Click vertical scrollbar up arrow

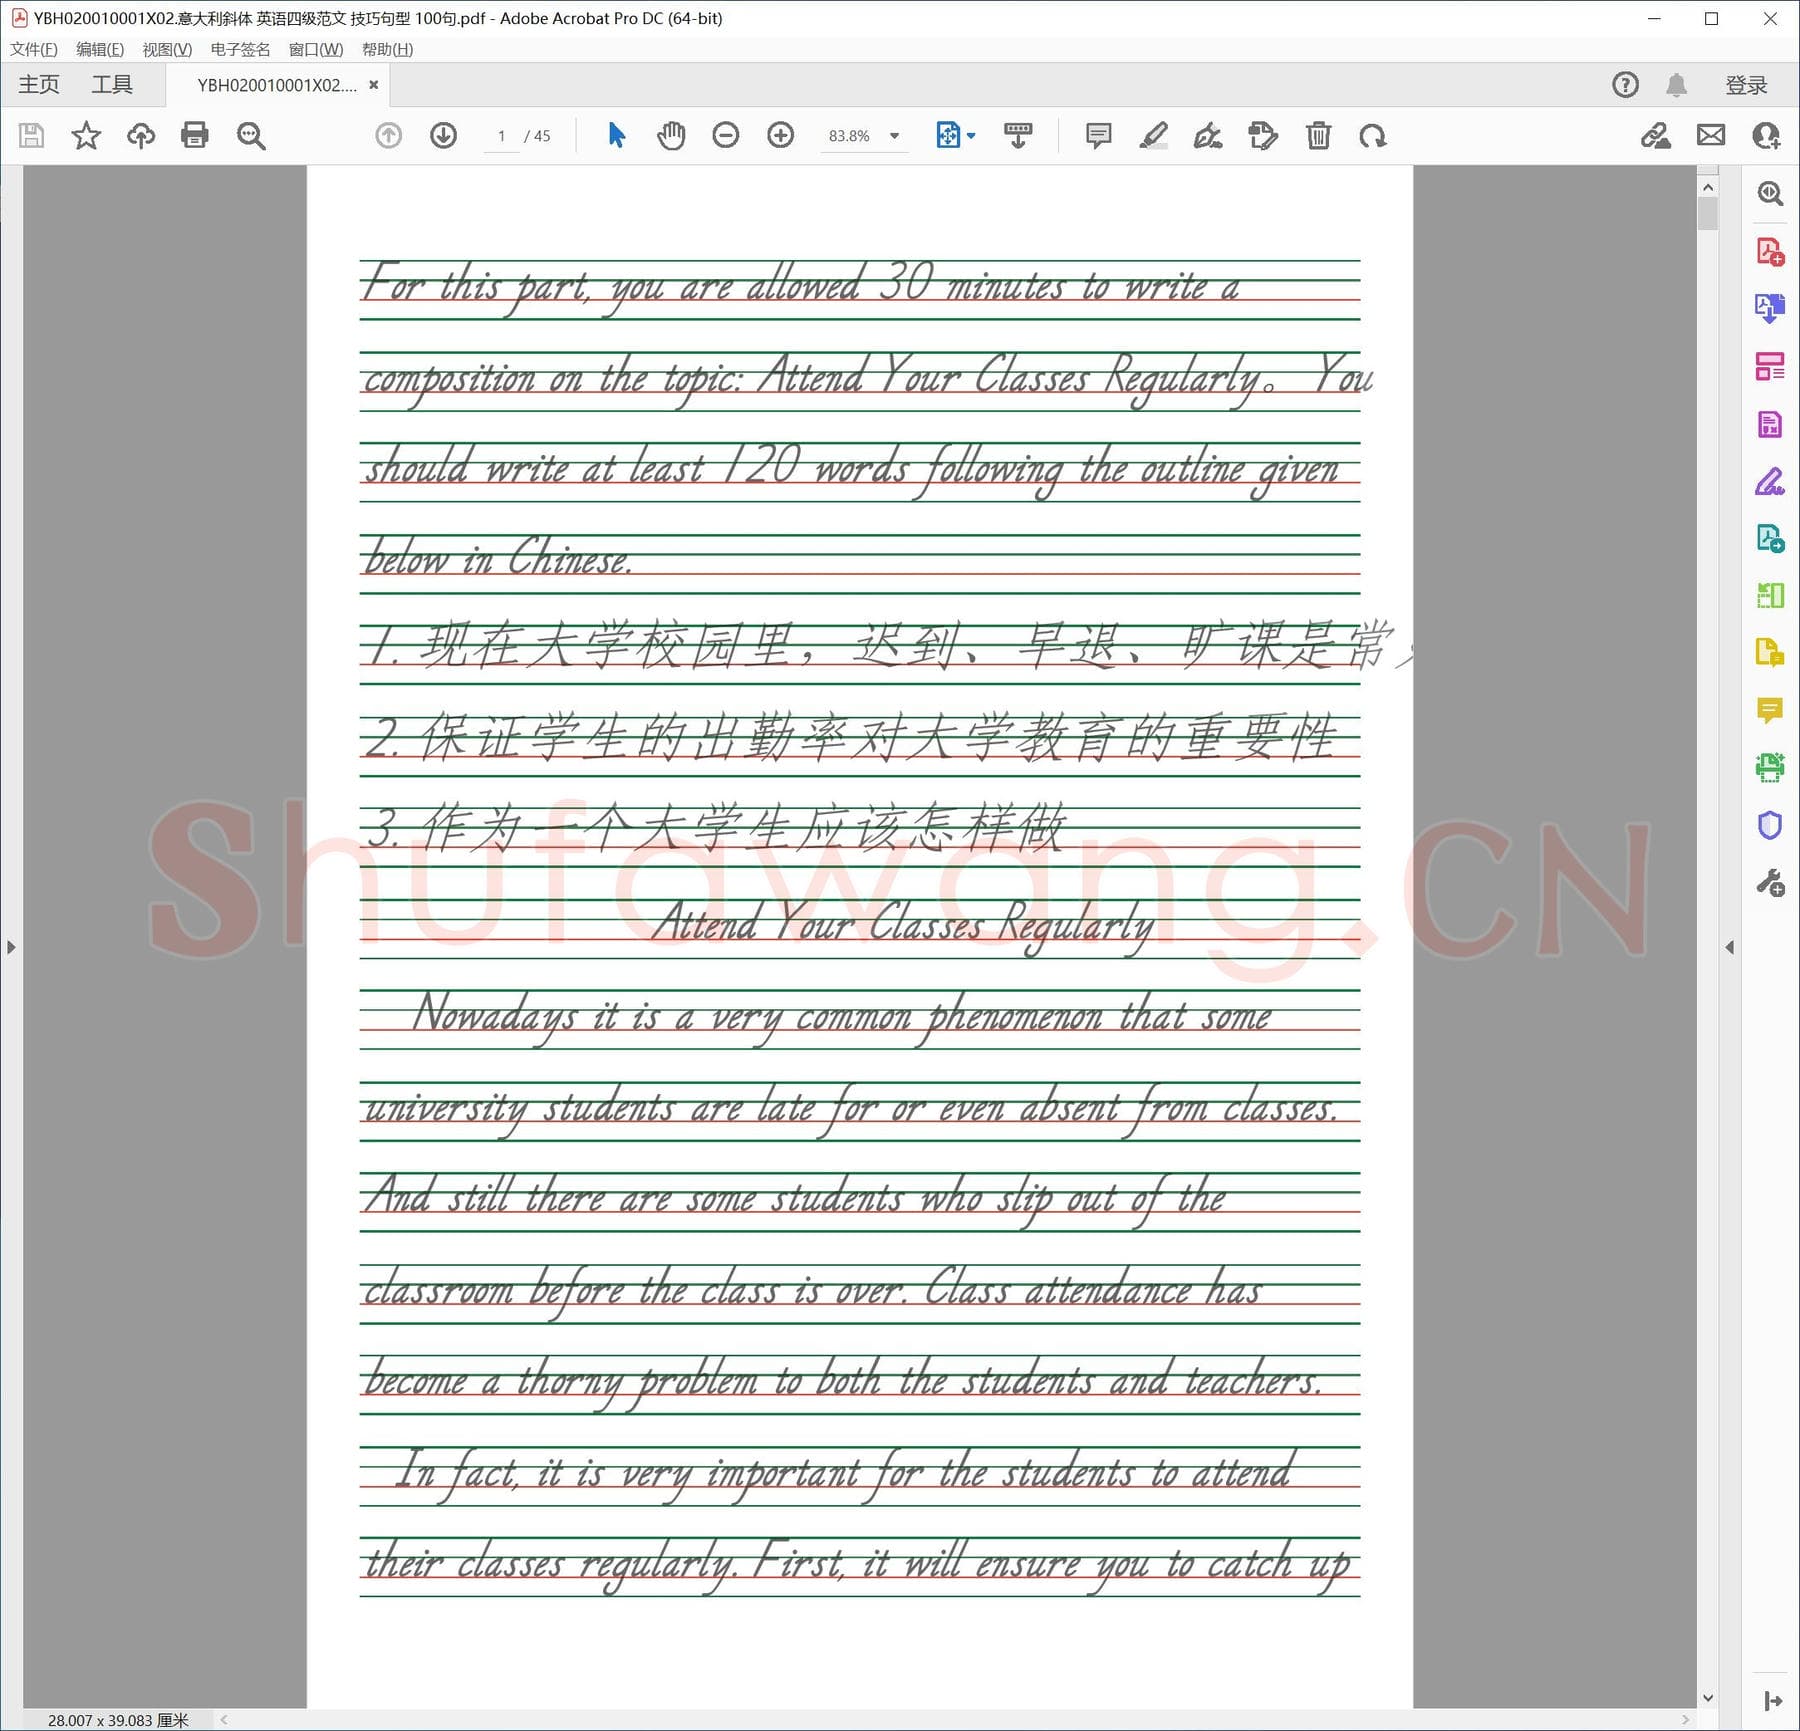(1707, 187)
